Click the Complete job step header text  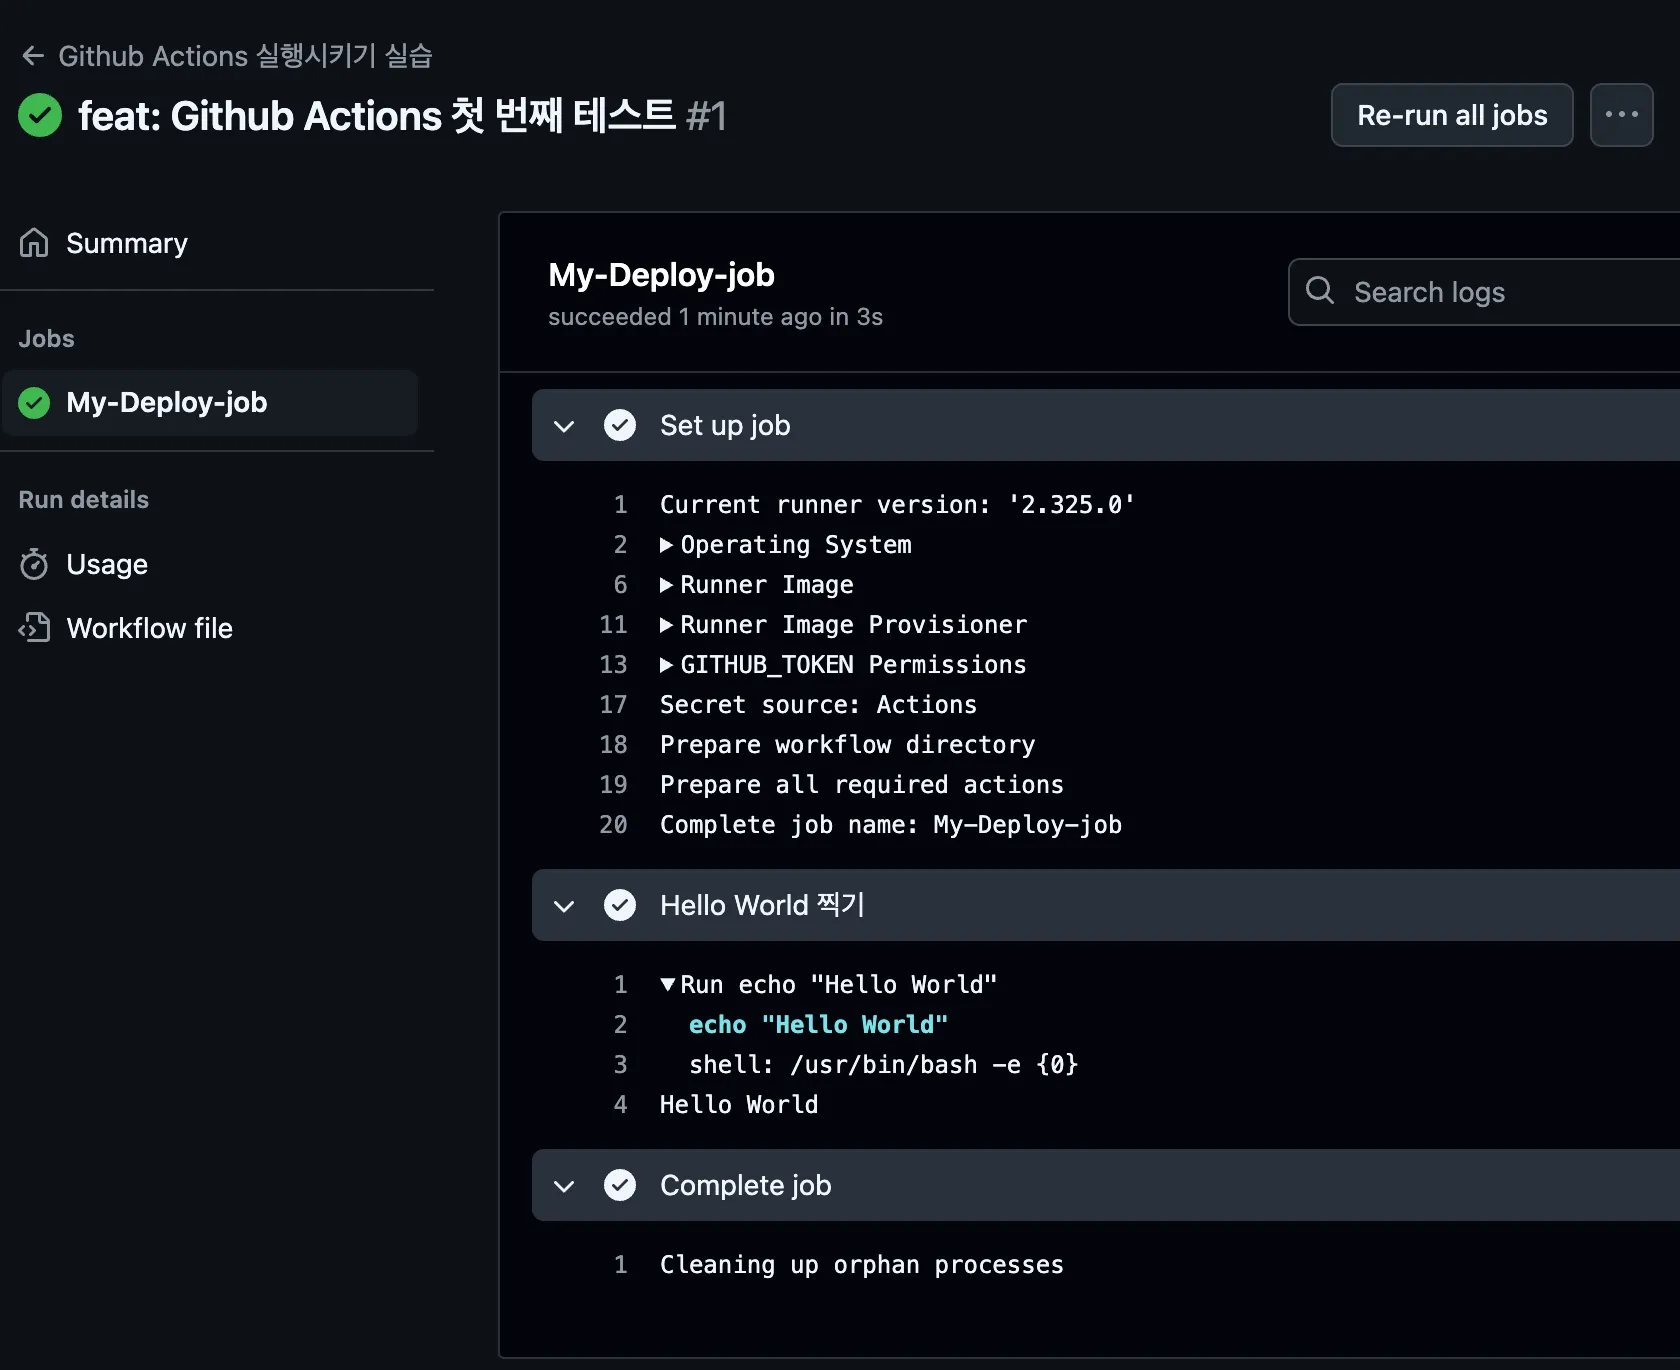pyautogui.click(x=745, y=1185)
